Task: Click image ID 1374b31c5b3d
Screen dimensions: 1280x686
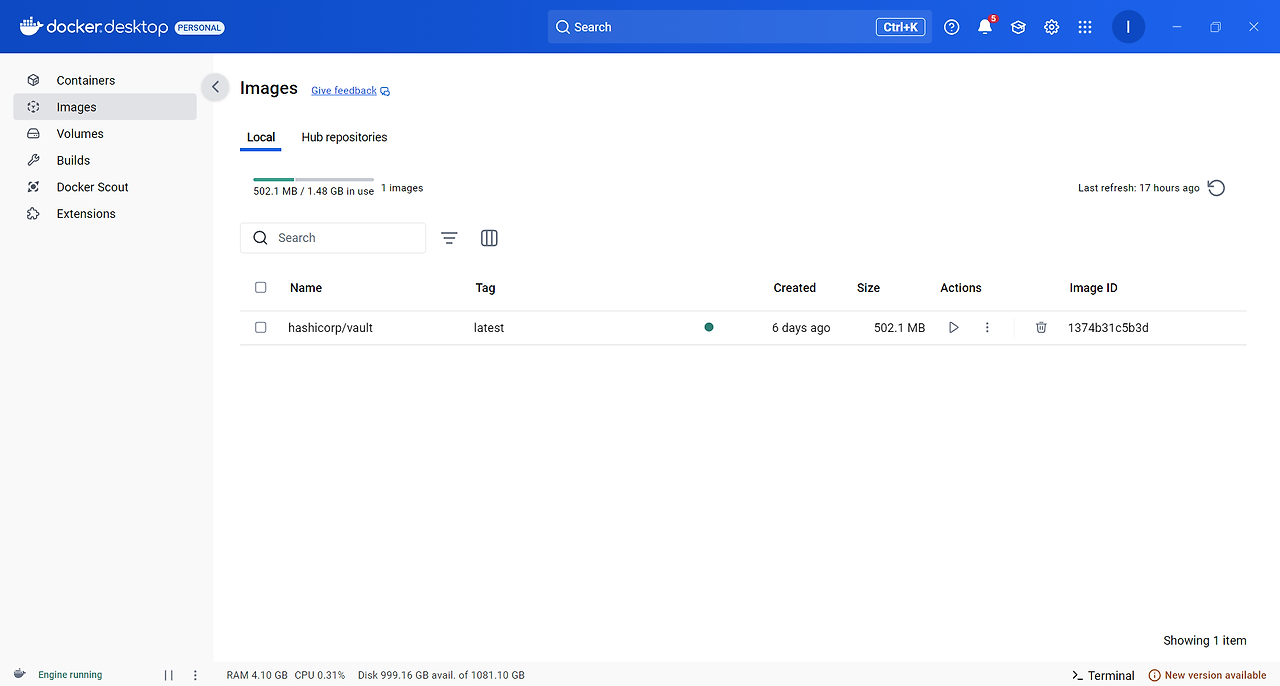Action: coord(1108,328)
